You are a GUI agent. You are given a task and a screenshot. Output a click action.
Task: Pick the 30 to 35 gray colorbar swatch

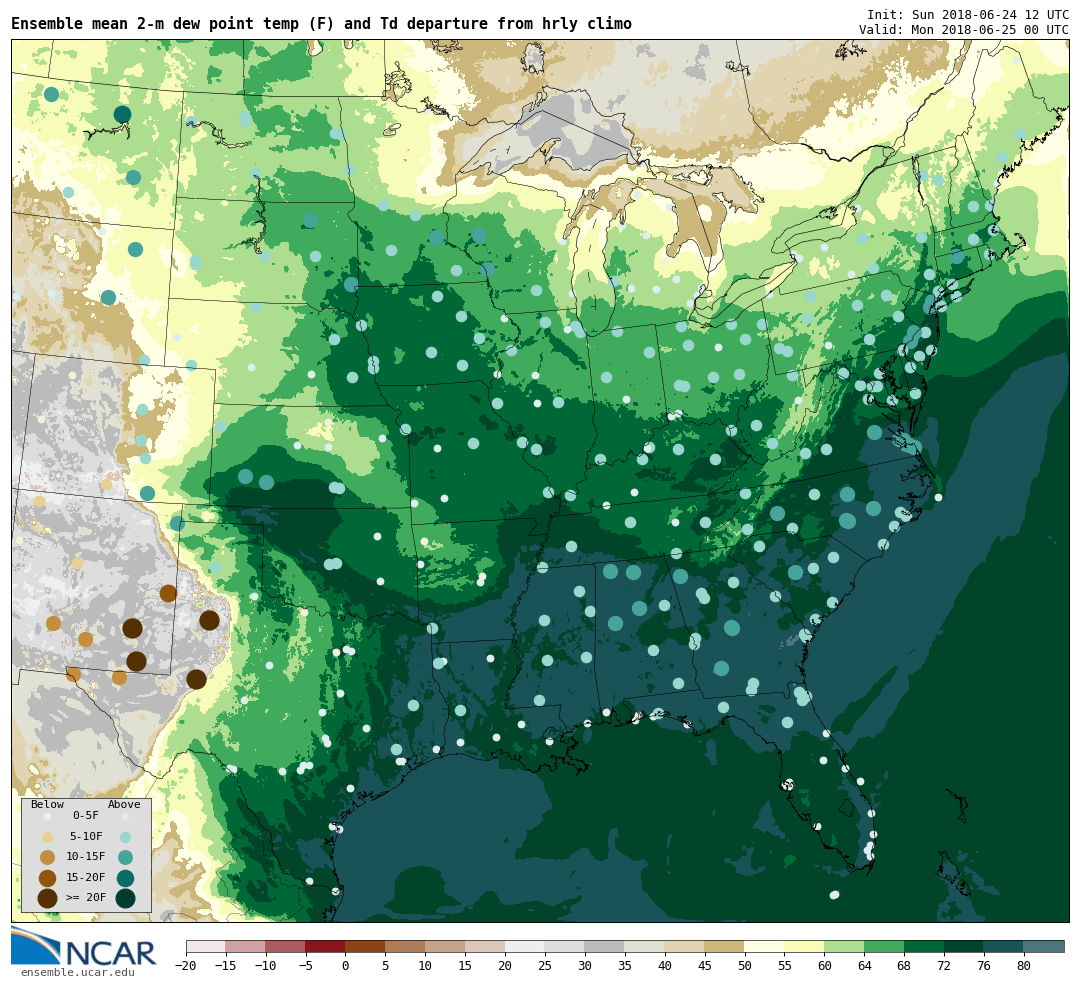click(605, 946)
